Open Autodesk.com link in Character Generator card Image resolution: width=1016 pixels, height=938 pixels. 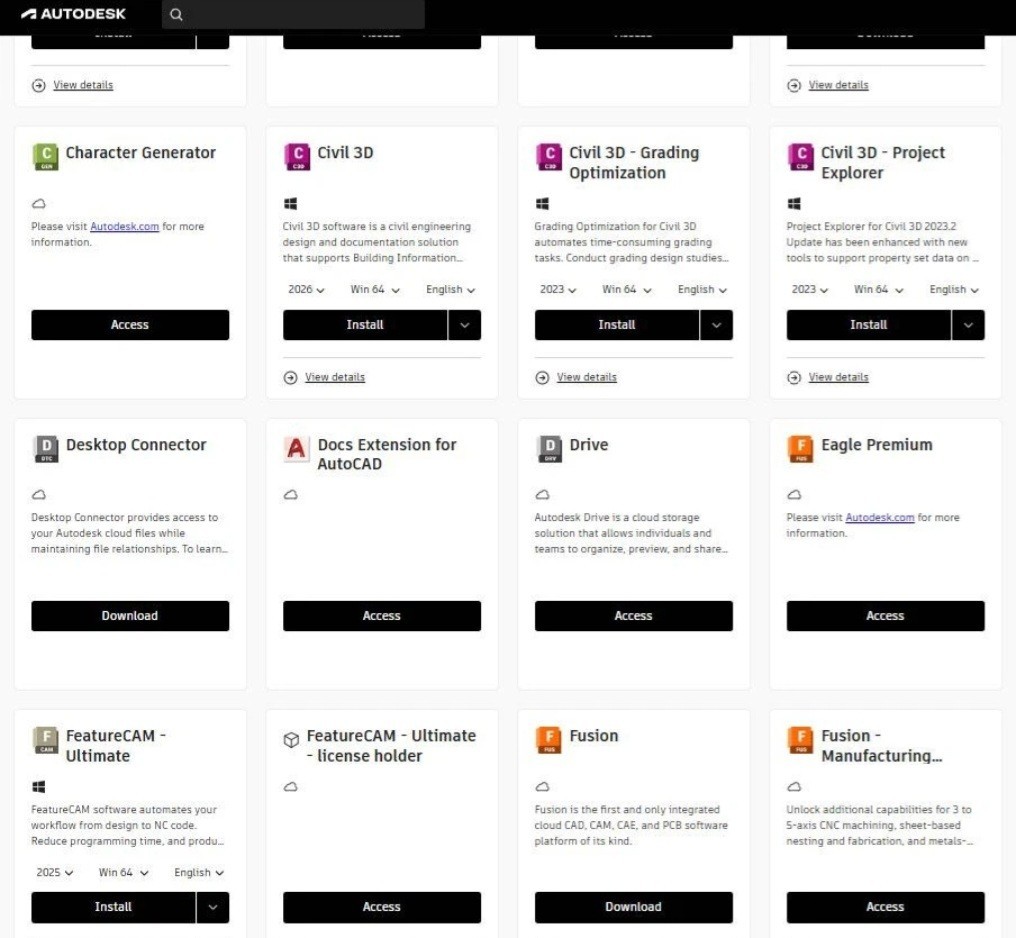(125, 227)
